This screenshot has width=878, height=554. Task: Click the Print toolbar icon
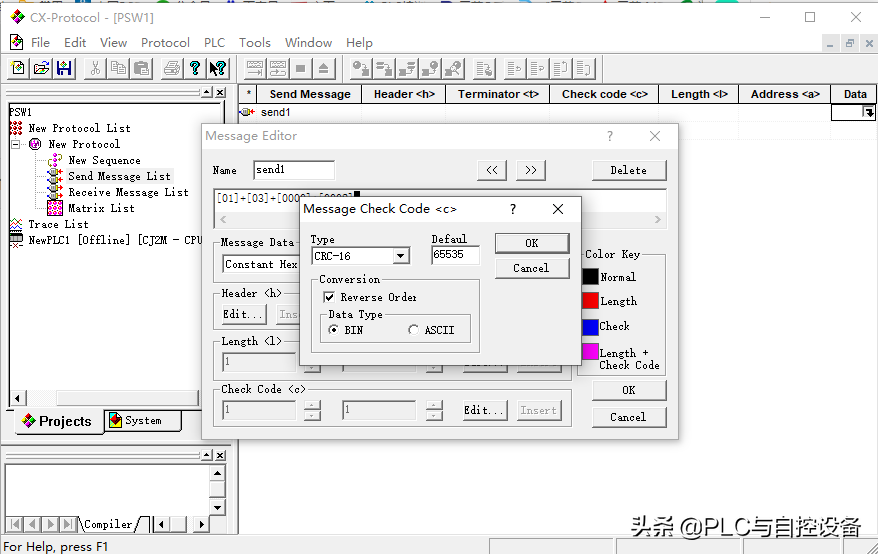171,68
